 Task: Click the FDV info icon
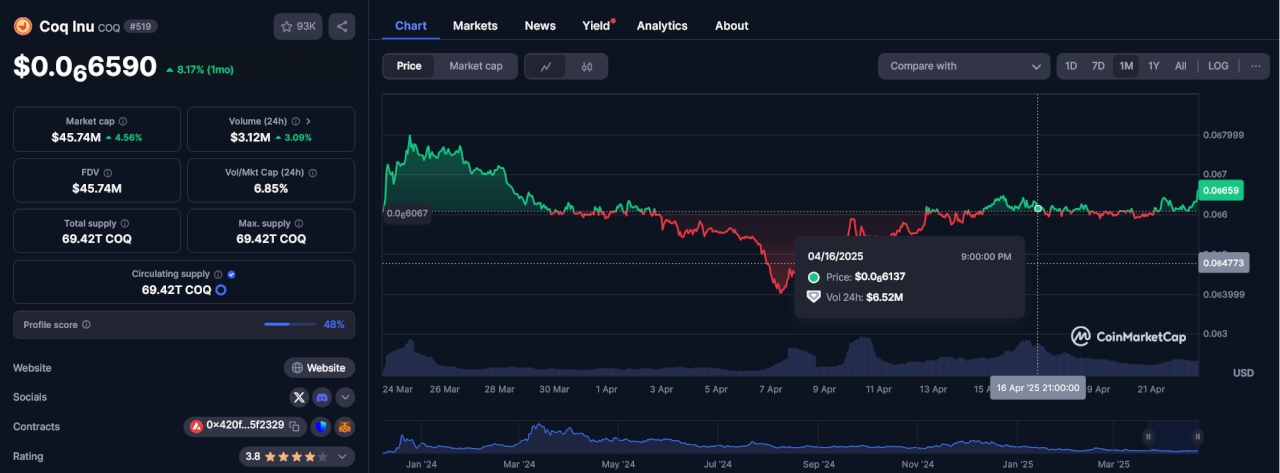108,172
